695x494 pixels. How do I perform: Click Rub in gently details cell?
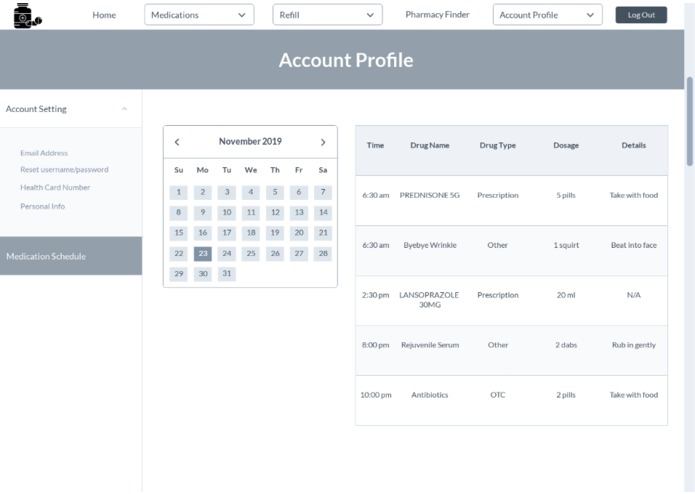pyautogui.click(x=634, y=345)
